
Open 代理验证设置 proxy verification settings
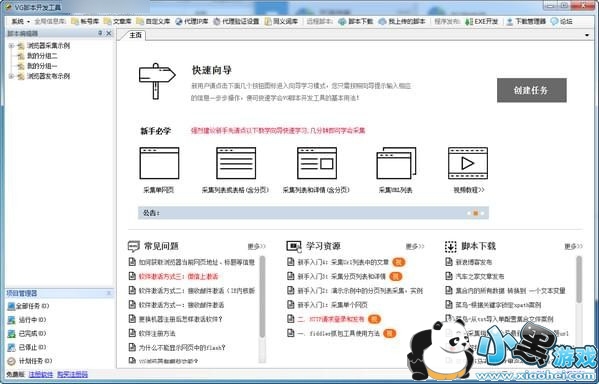(x=236, y=21)
